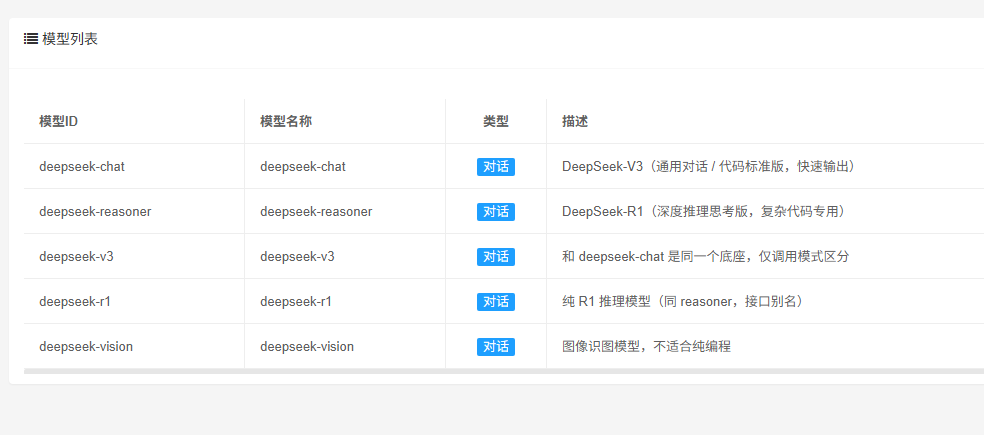Click the 对话 tag in deepseek-r1 row
The height and width of the screenshot is (435, 984).
(x=496, y=302)
